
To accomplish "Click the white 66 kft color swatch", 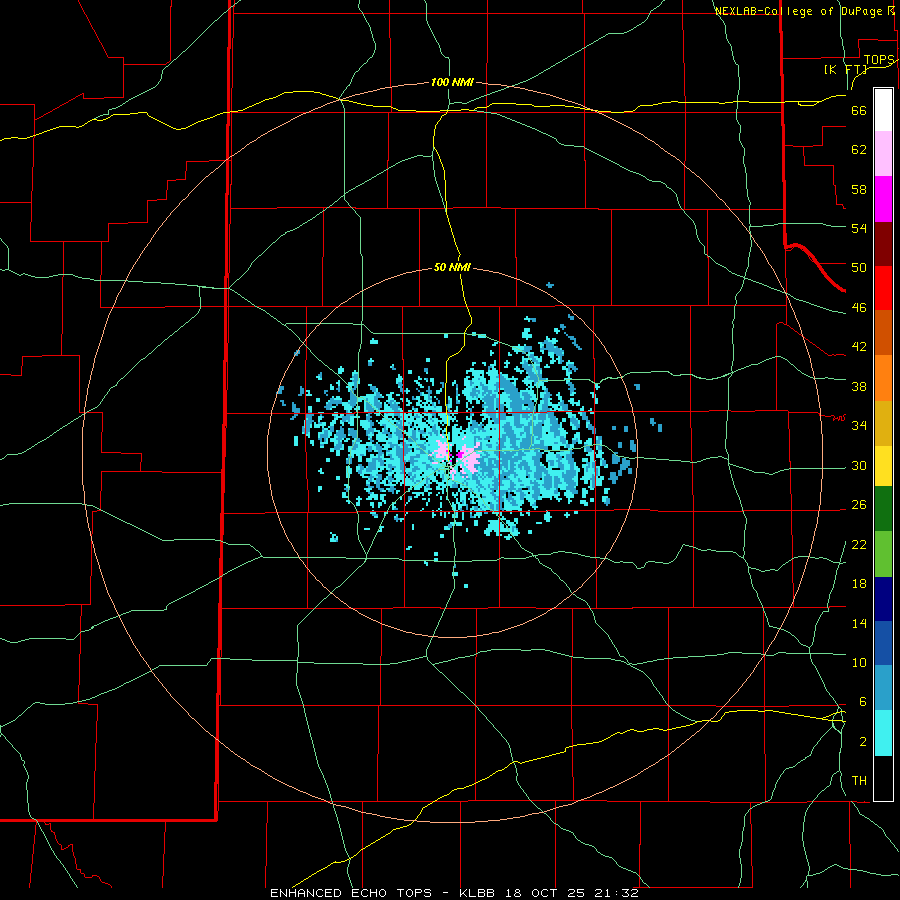I will click(883, 110).
